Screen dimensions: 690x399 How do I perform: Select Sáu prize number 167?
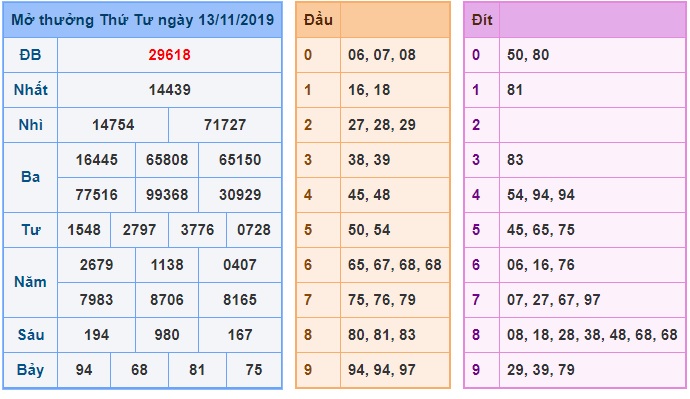tap(240, 335)
